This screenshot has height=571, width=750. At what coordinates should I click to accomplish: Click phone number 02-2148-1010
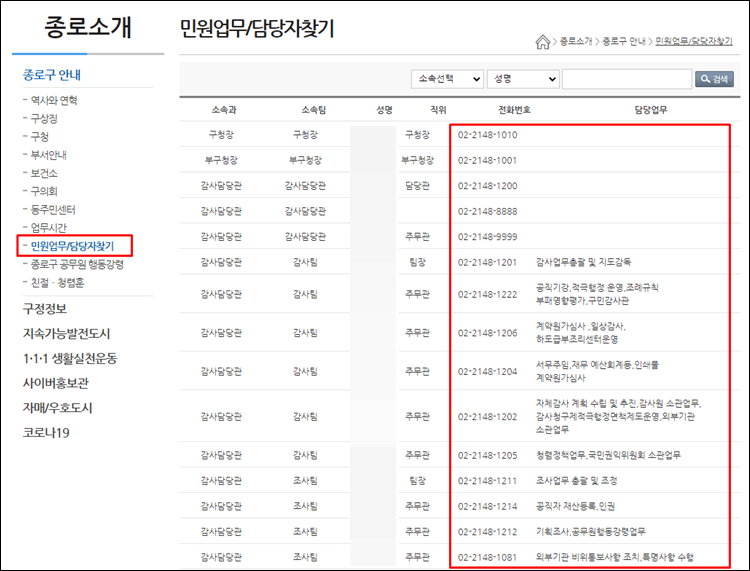coord(487,135)
